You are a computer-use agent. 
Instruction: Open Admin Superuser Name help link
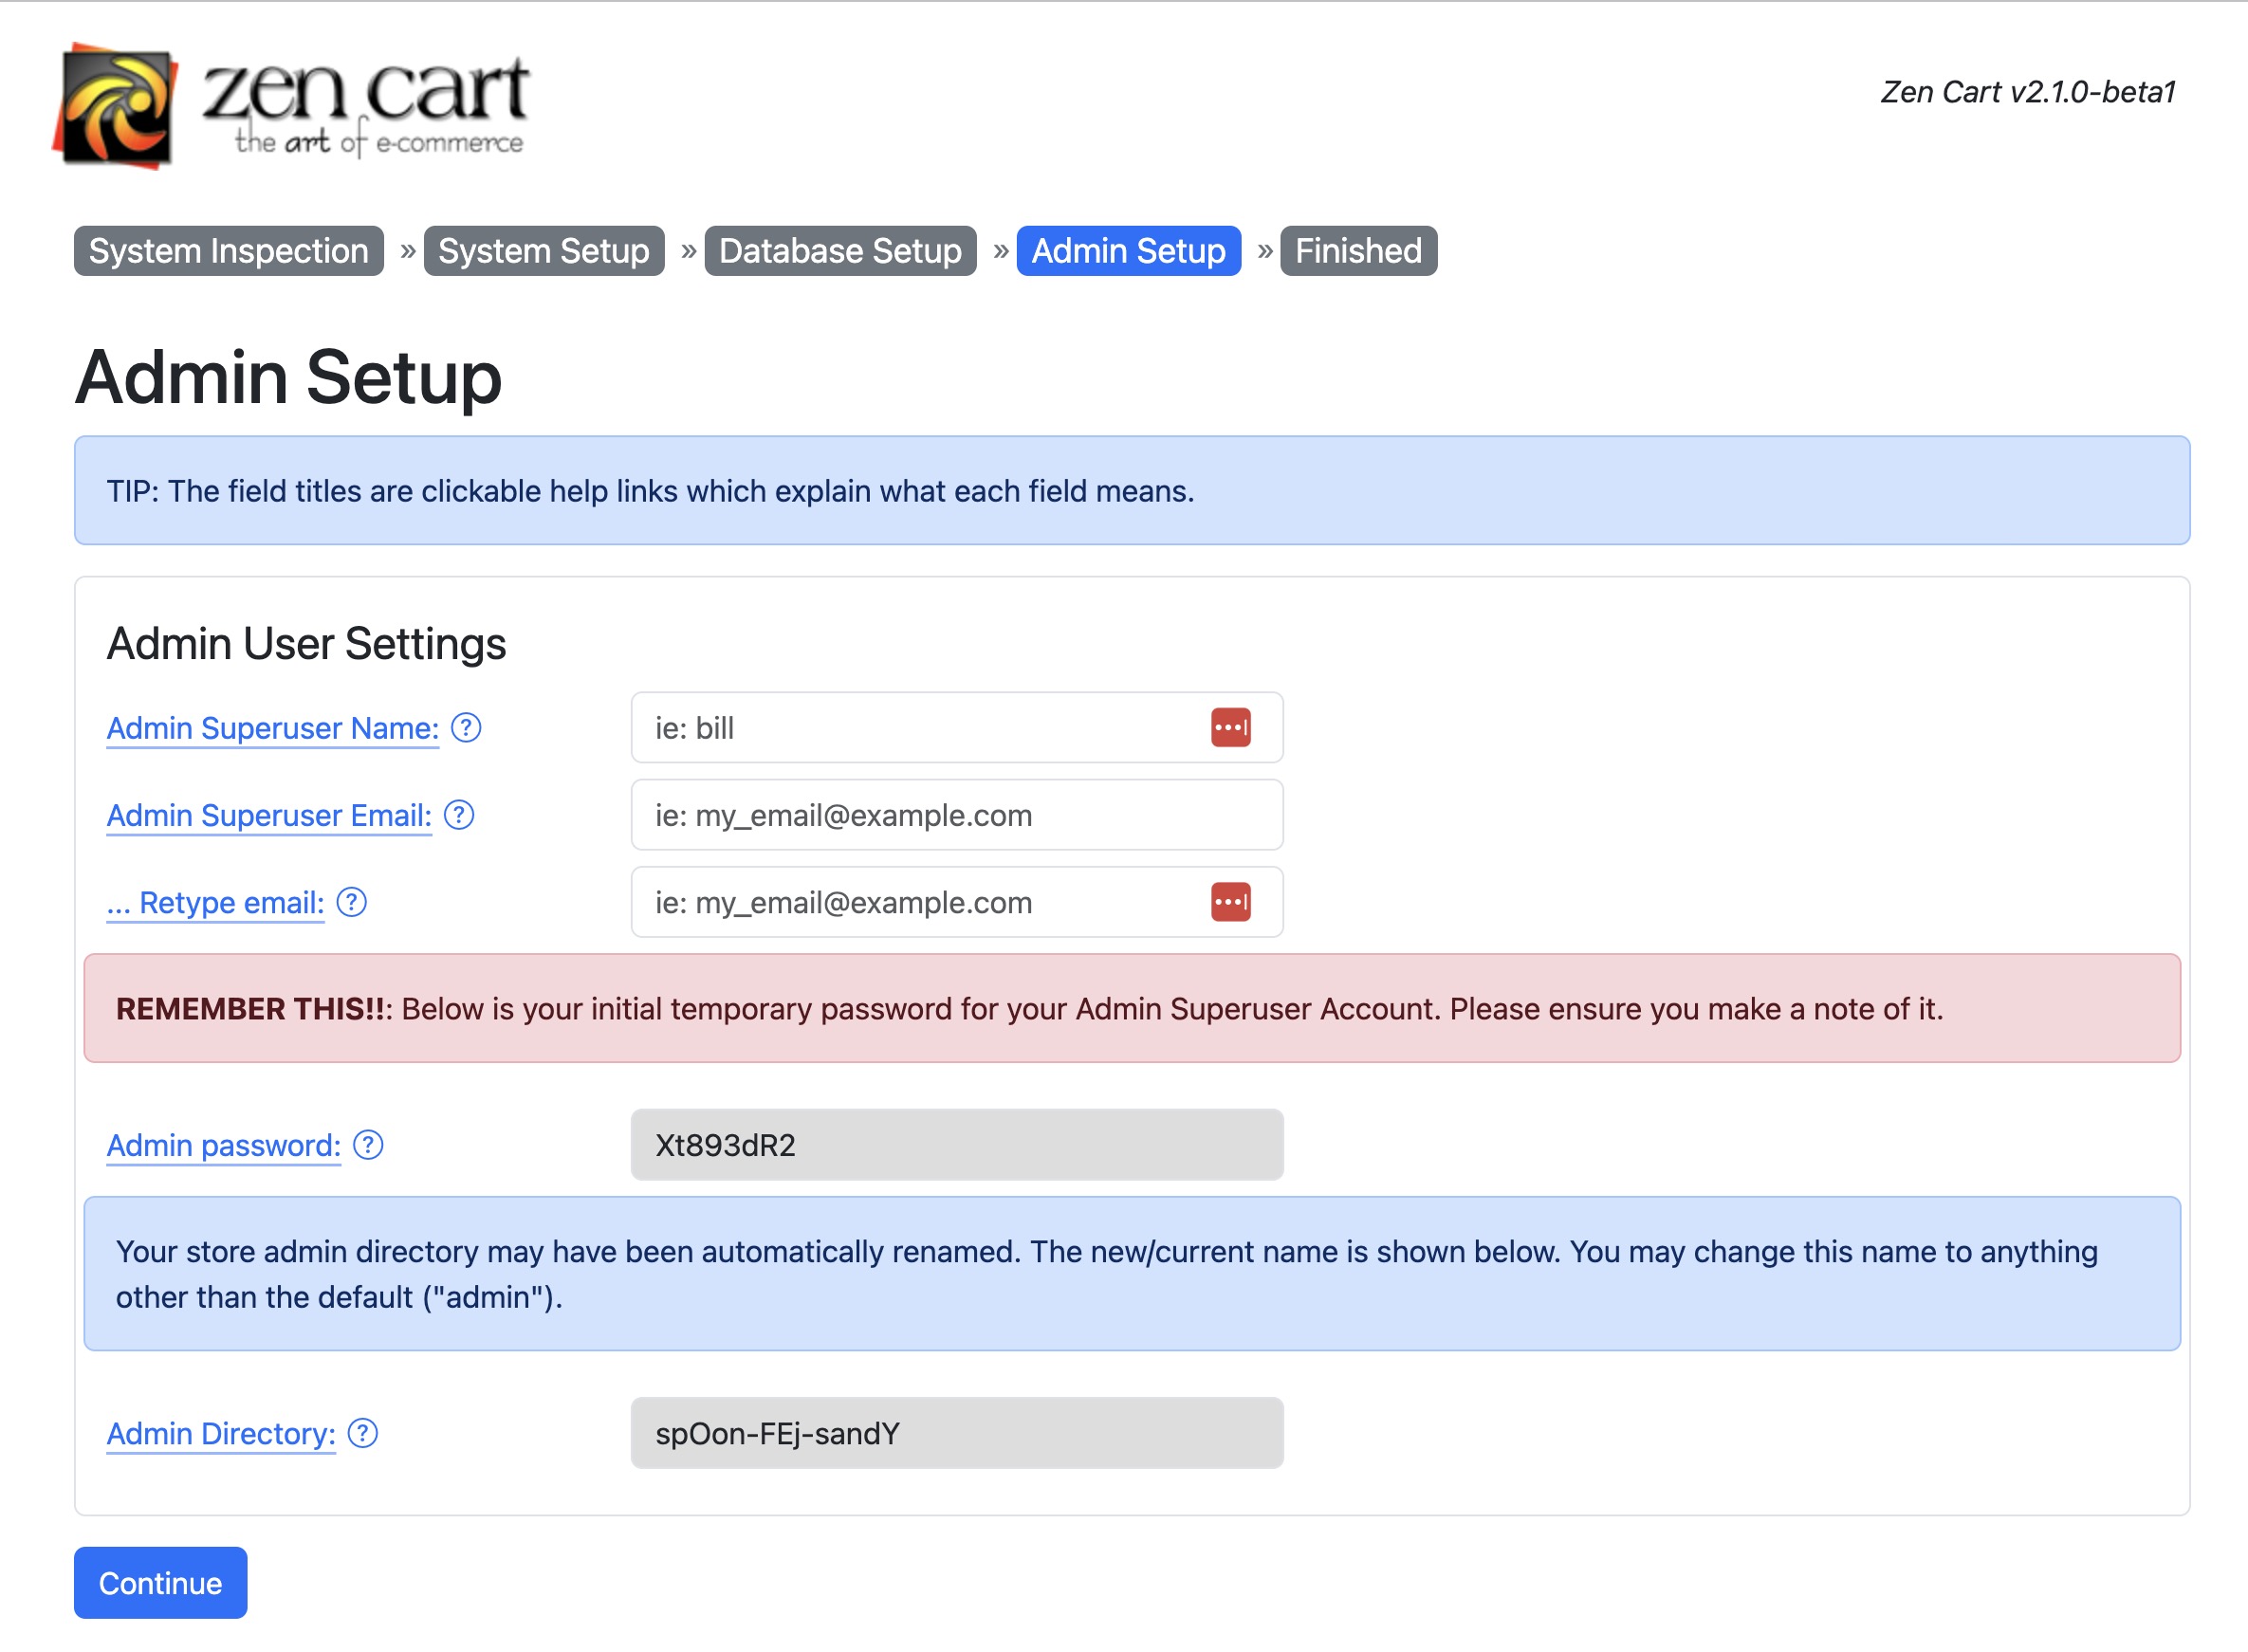[x=273, y=728]
